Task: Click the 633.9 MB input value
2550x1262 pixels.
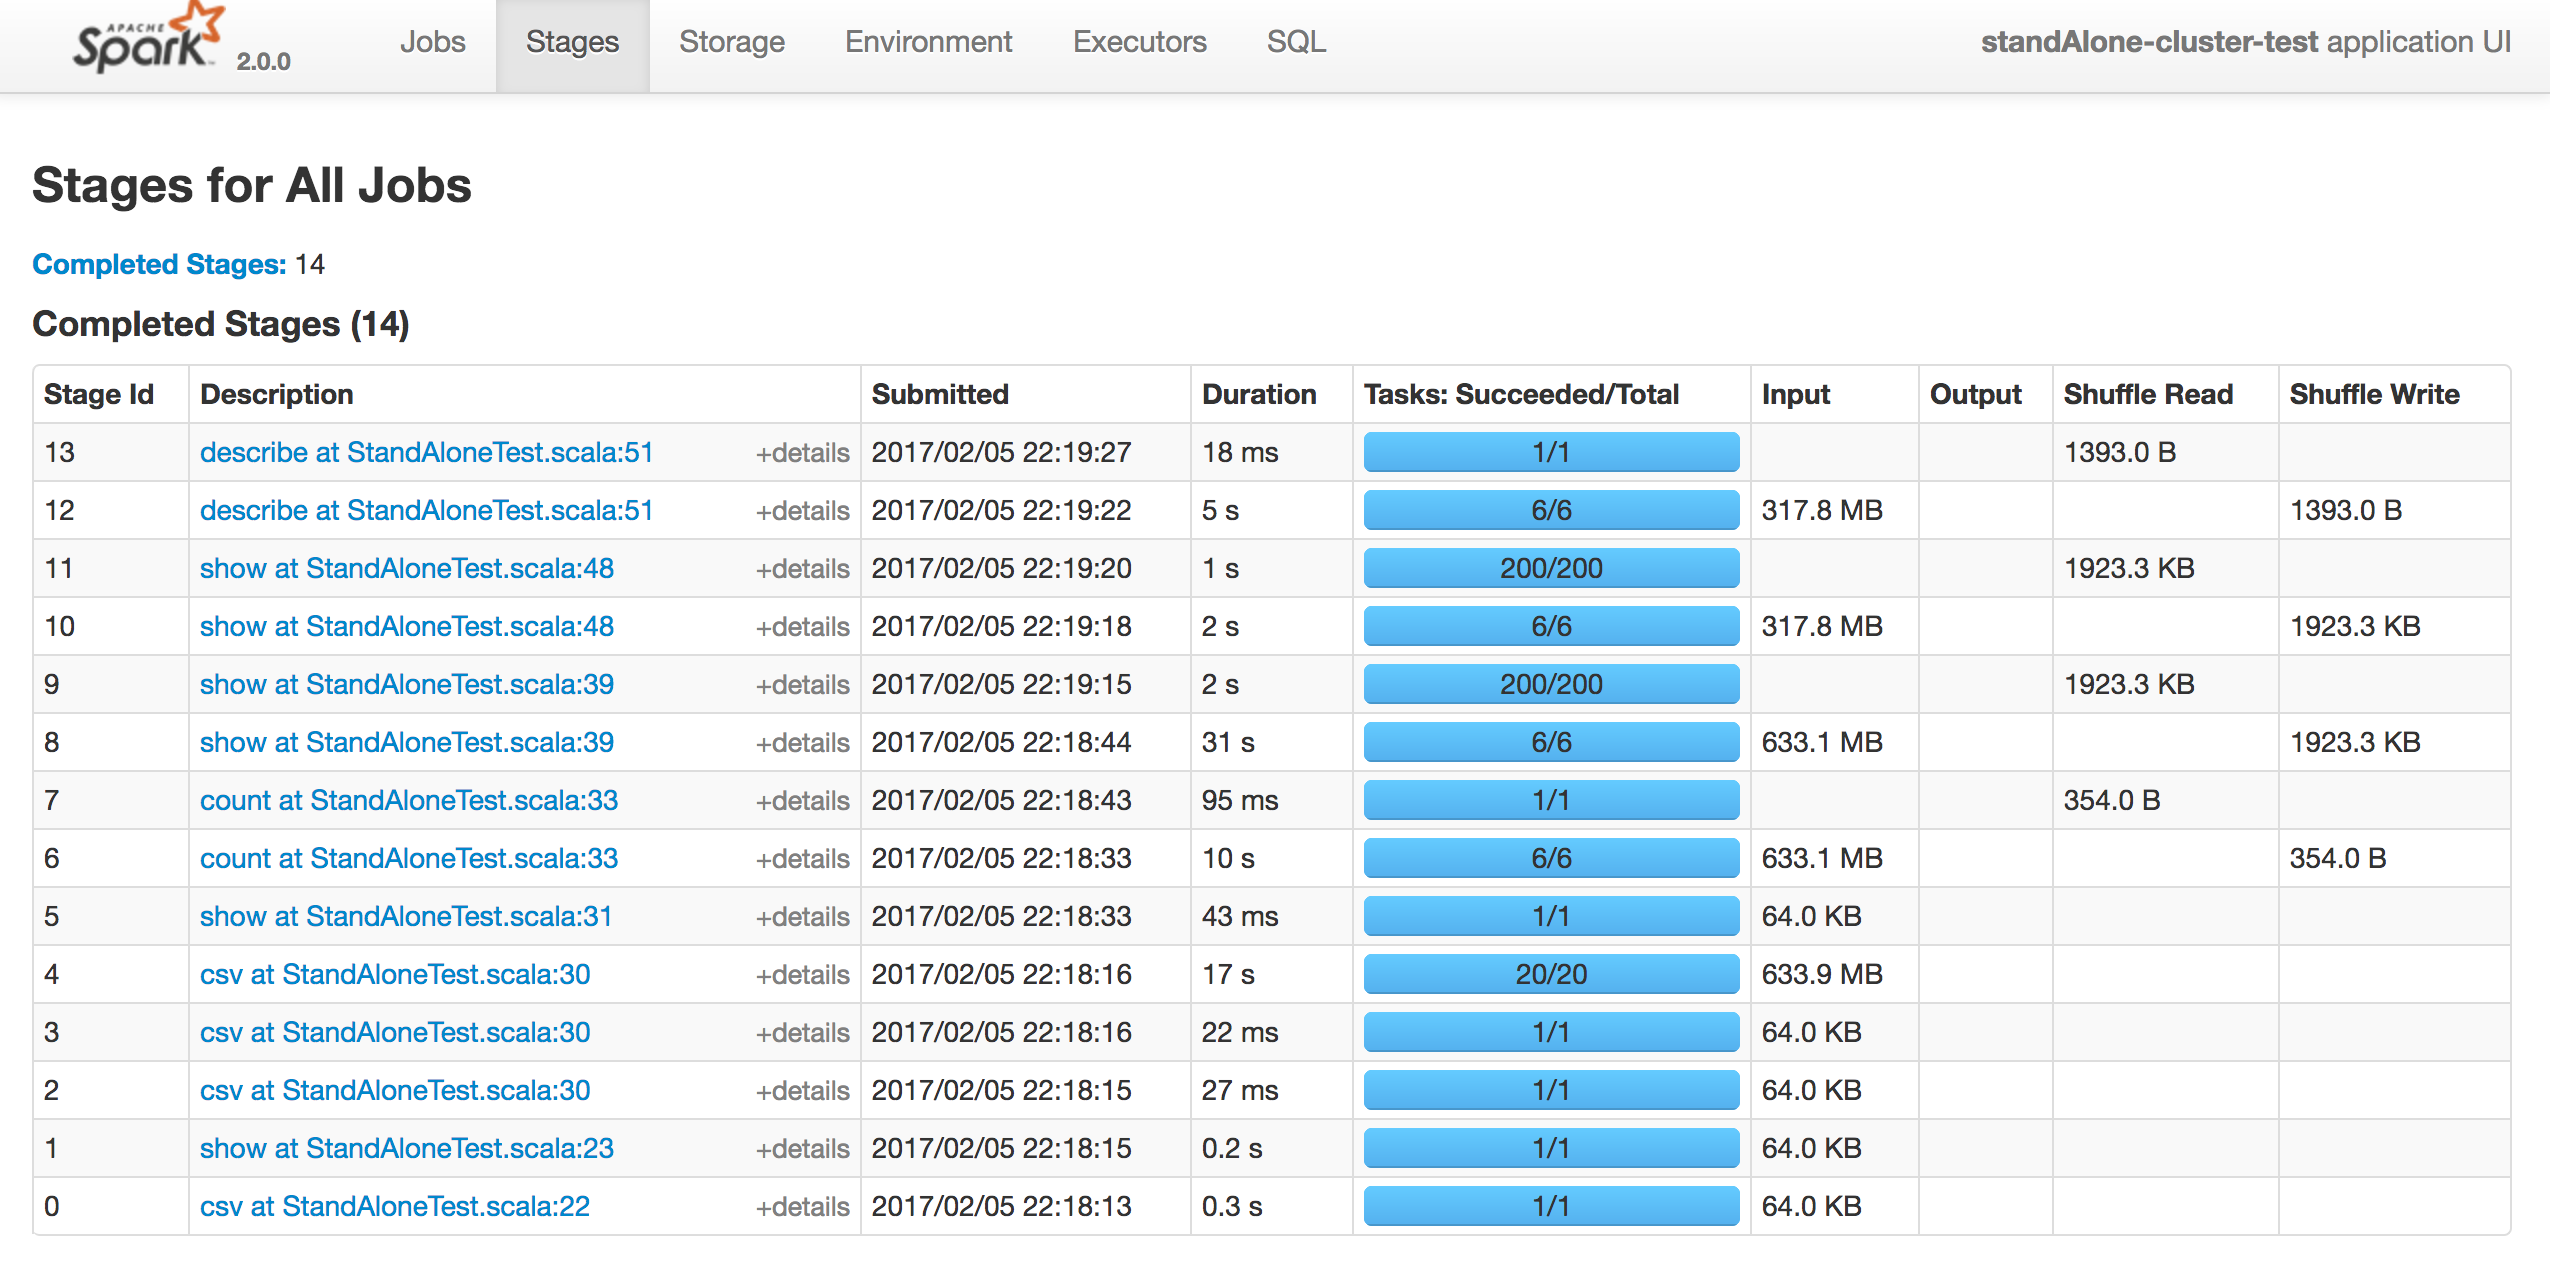Action: [x=1822, y=974]
